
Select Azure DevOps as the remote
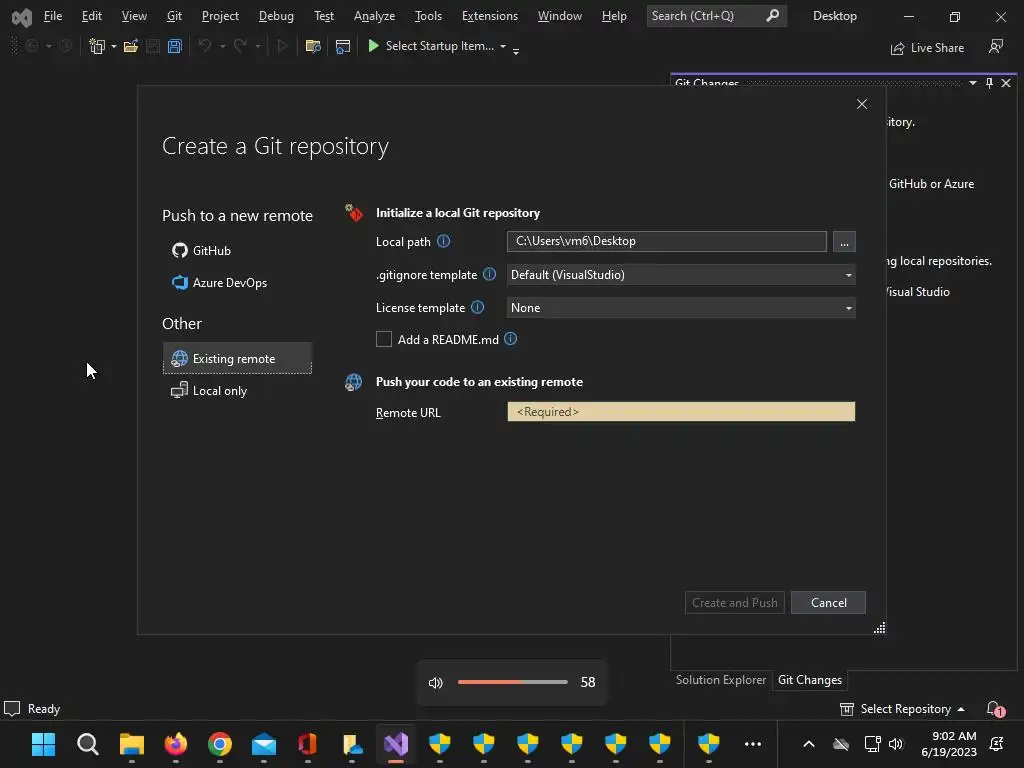(x=219, y=283)
